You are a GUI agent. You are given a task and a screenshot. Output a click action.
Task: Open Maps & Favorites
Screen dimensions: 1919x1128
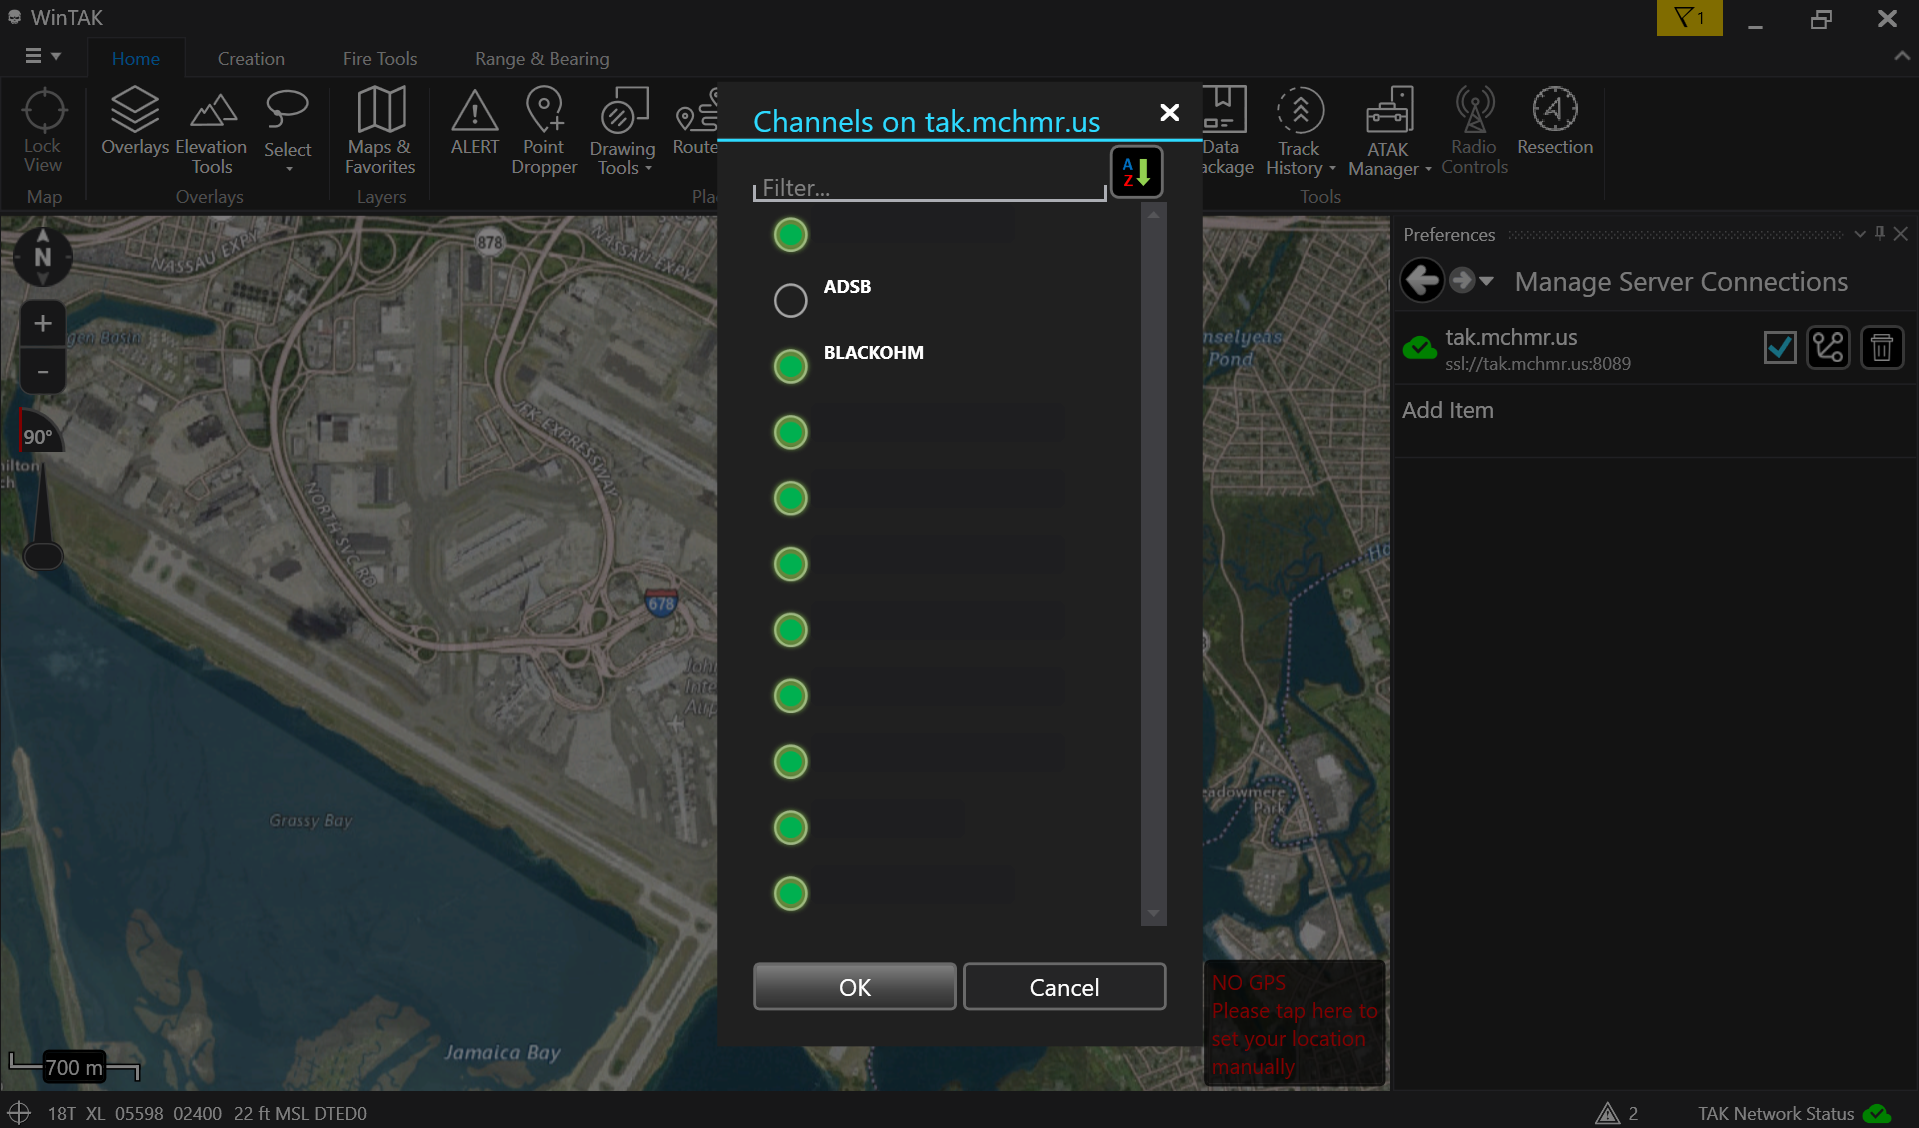pos(380,131)
